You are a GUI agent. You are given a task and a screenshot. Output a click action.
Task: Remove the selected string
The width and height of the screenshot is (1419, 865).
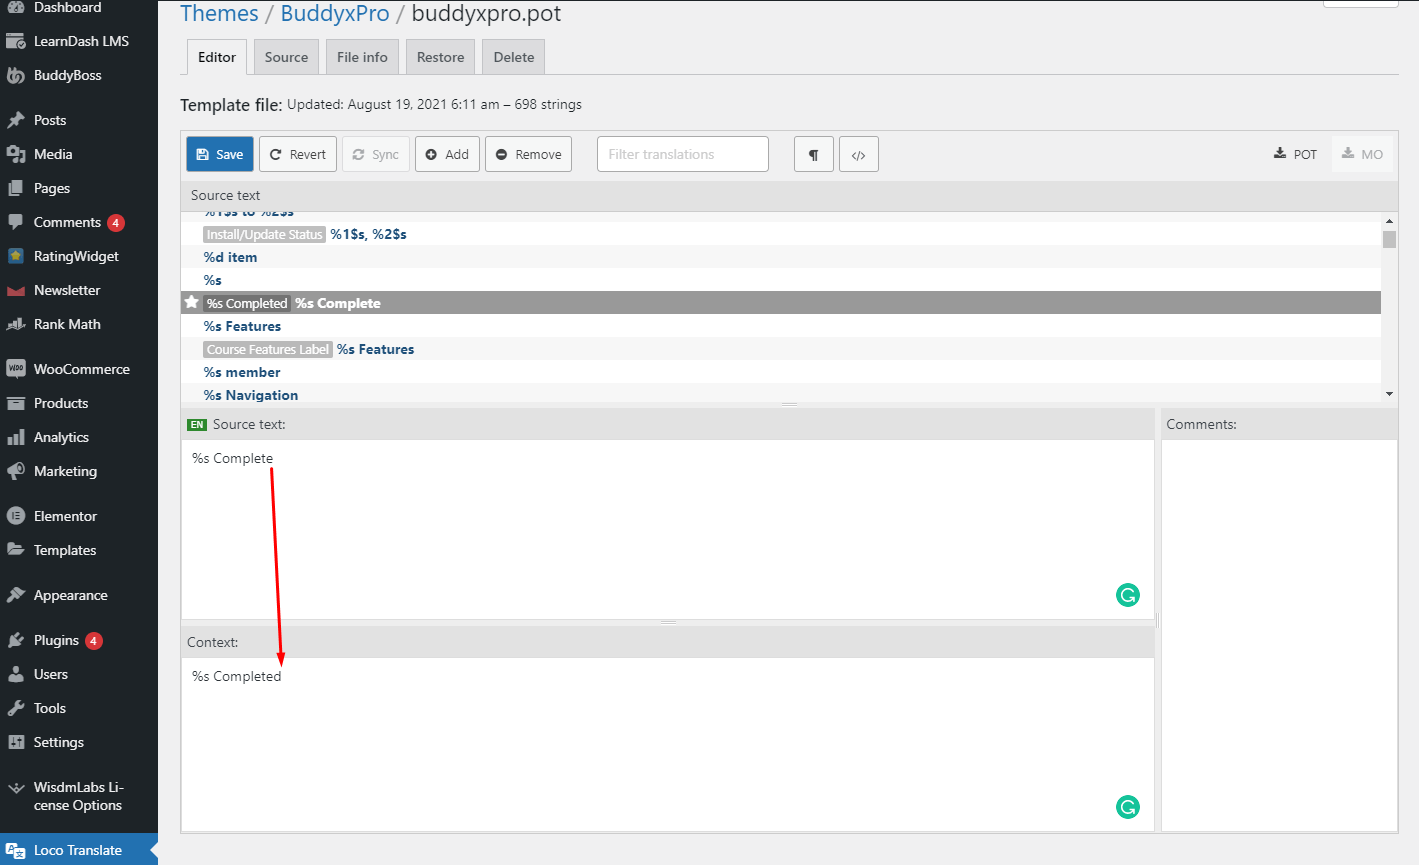pyautogui.click(x=528, y=154)
